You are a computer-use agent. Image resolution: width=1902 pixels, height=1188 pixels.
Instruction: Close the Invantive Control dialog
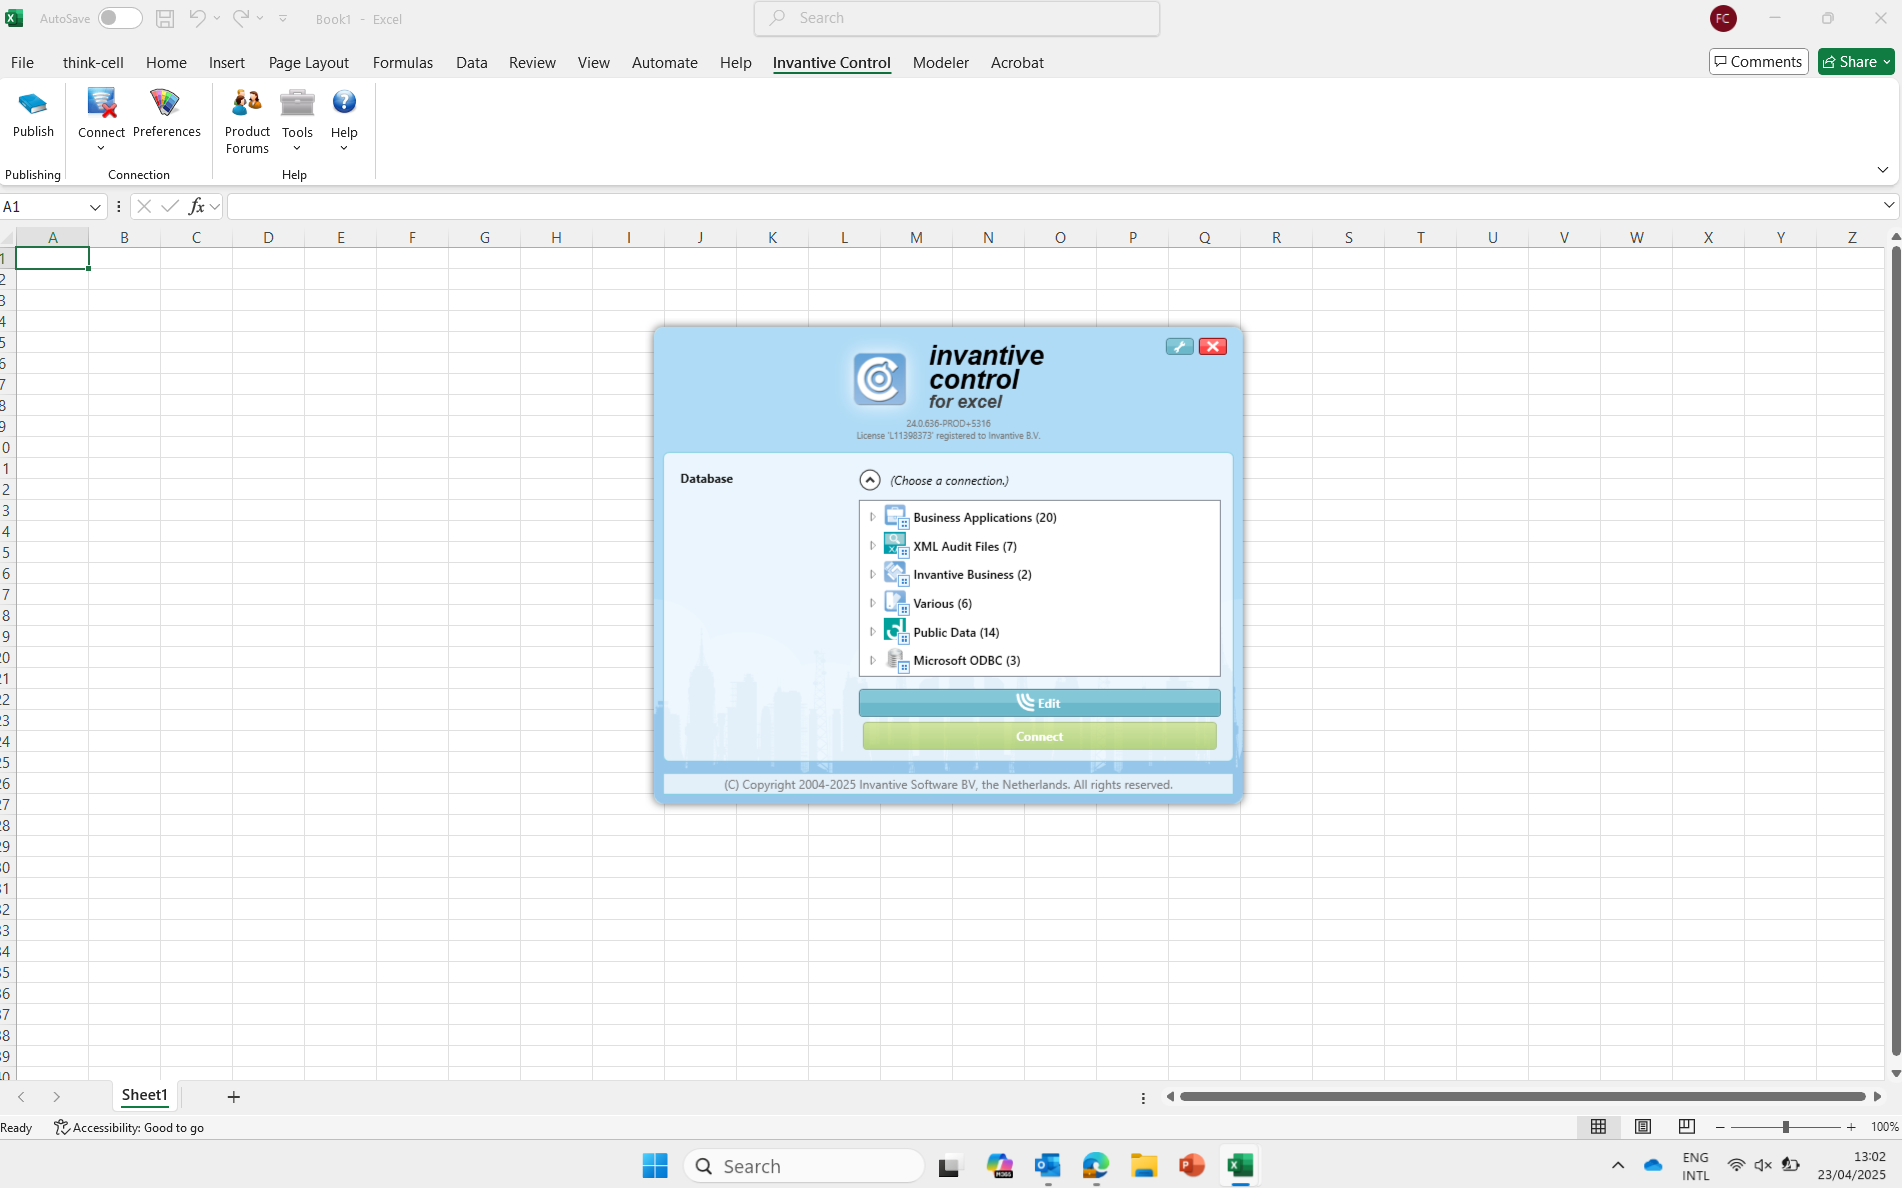pos(1212,346)
